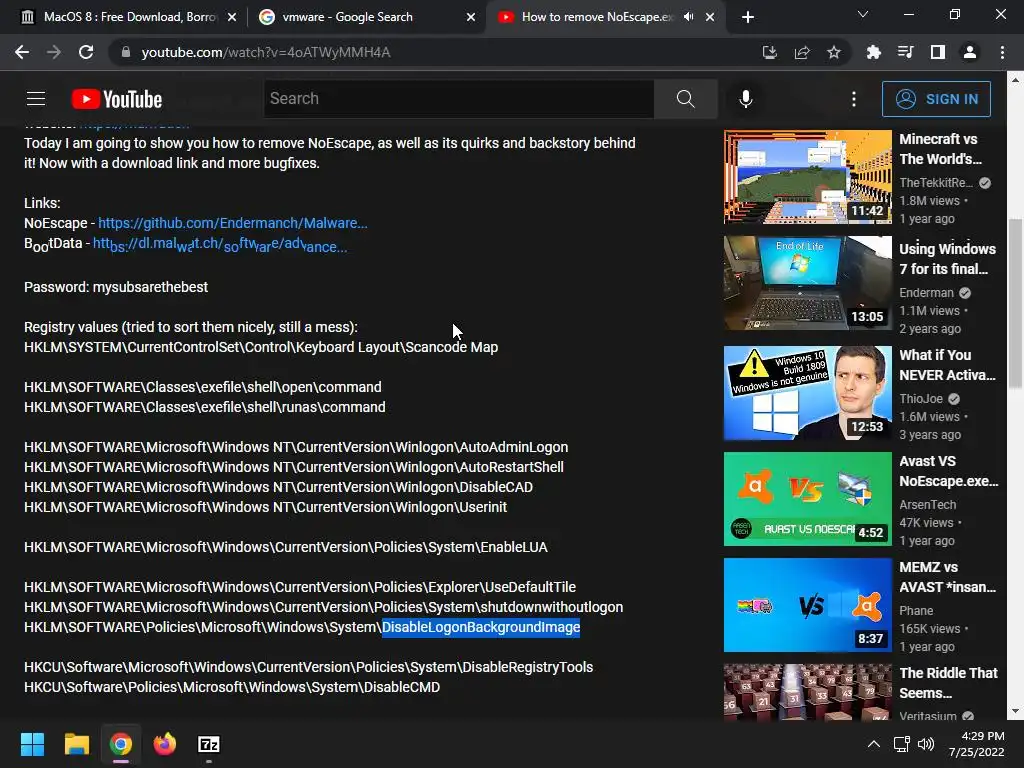This screenshot has height=768, width=1024.
Task: Close the vmware Google Search tab
Action: [x=471, y=18]
